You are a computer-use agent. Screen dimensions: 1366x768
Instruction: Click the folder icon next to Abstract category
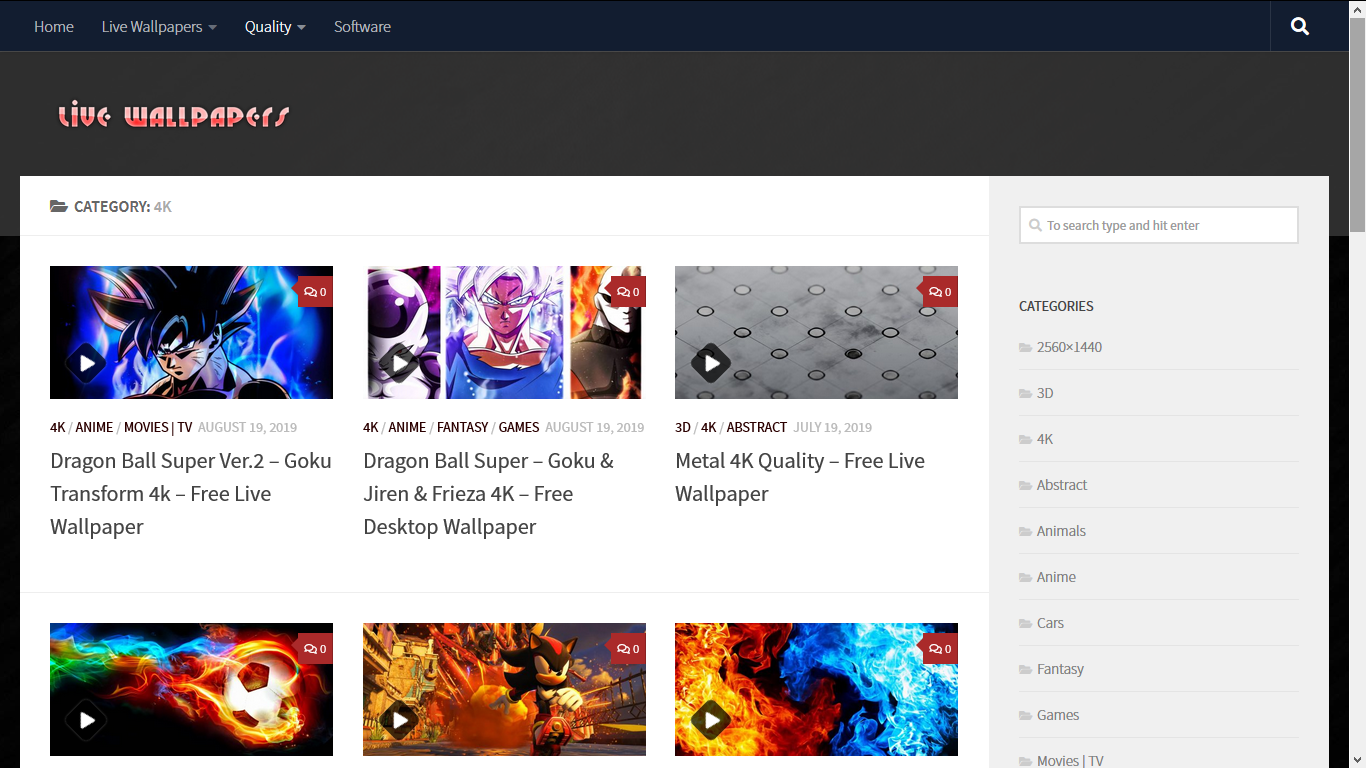tap(1025, 486)
